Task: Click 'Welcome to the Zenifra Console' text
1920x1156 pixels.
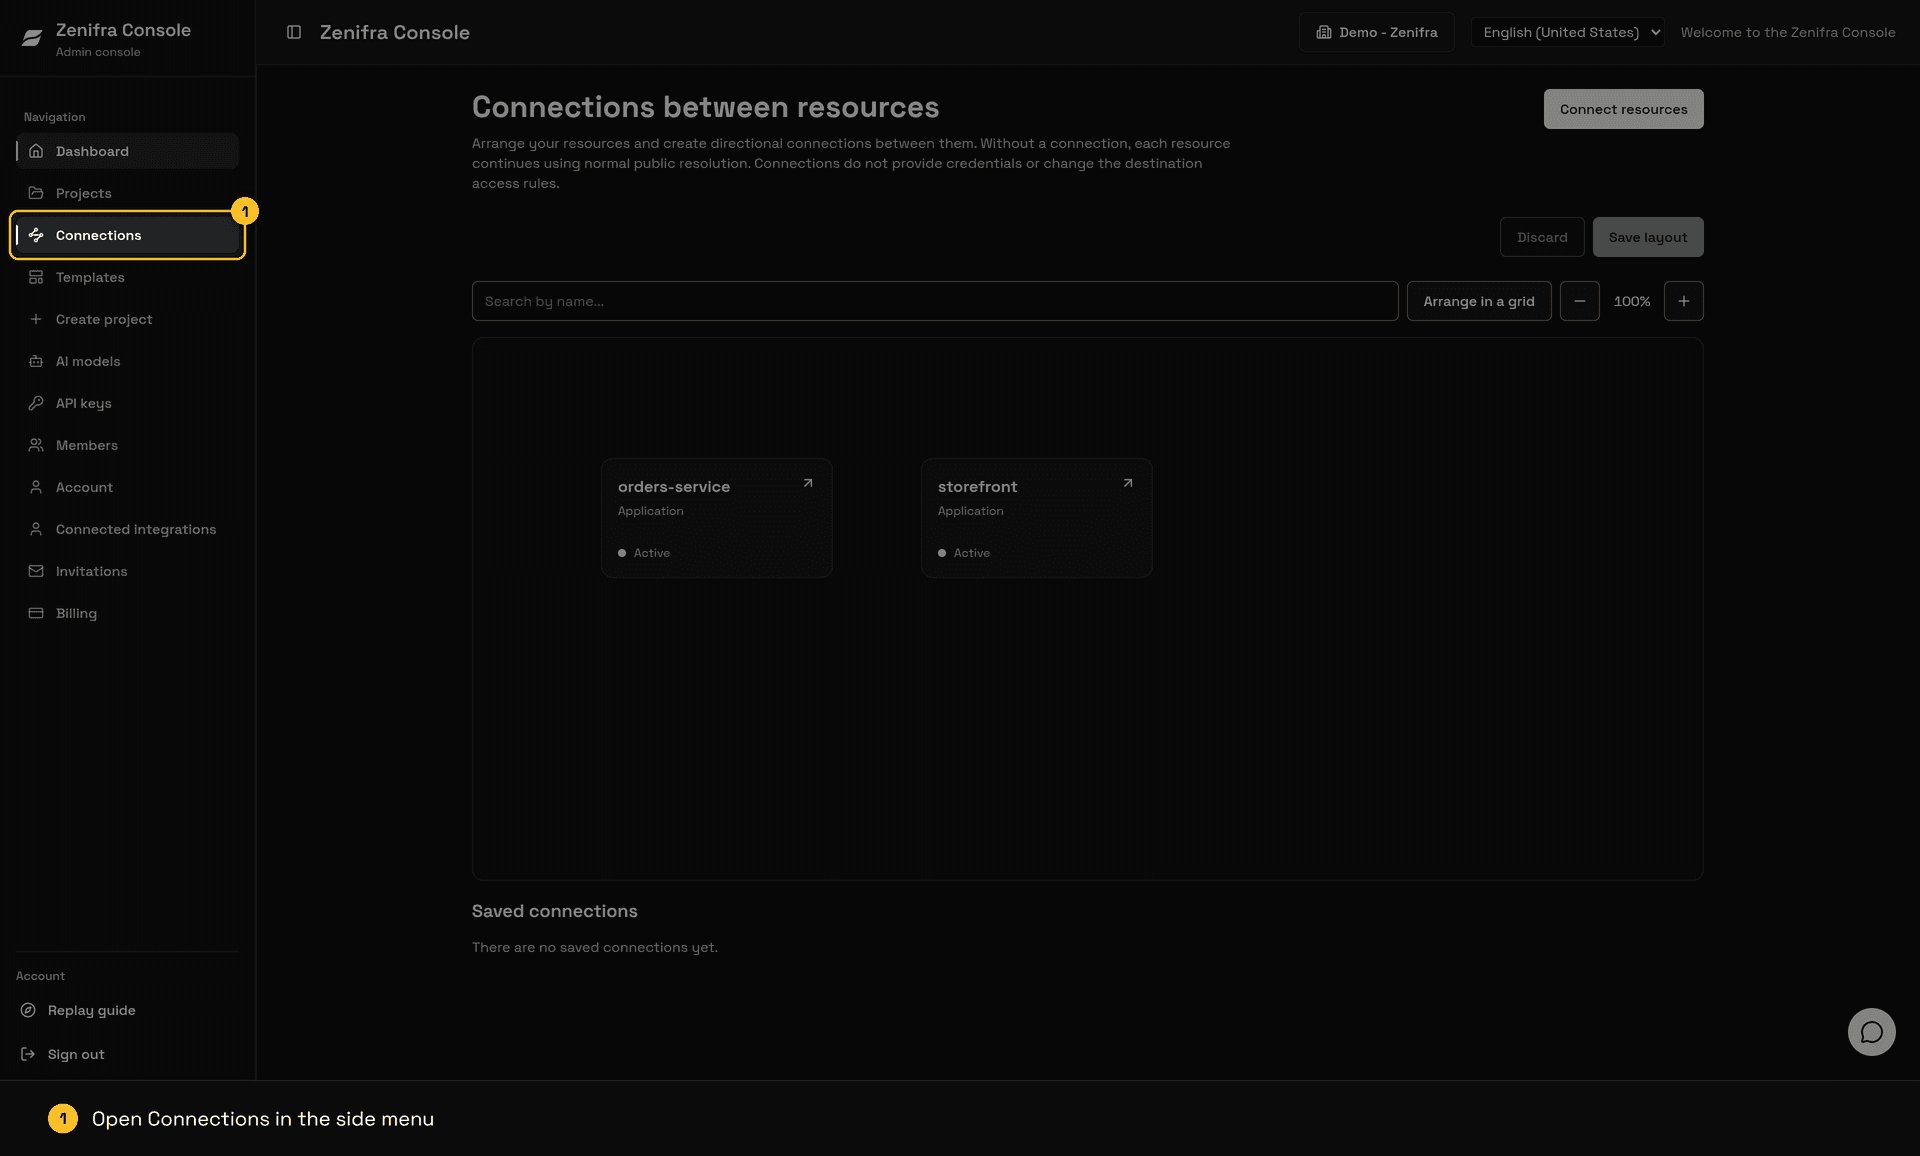Action: (1788, 32)
